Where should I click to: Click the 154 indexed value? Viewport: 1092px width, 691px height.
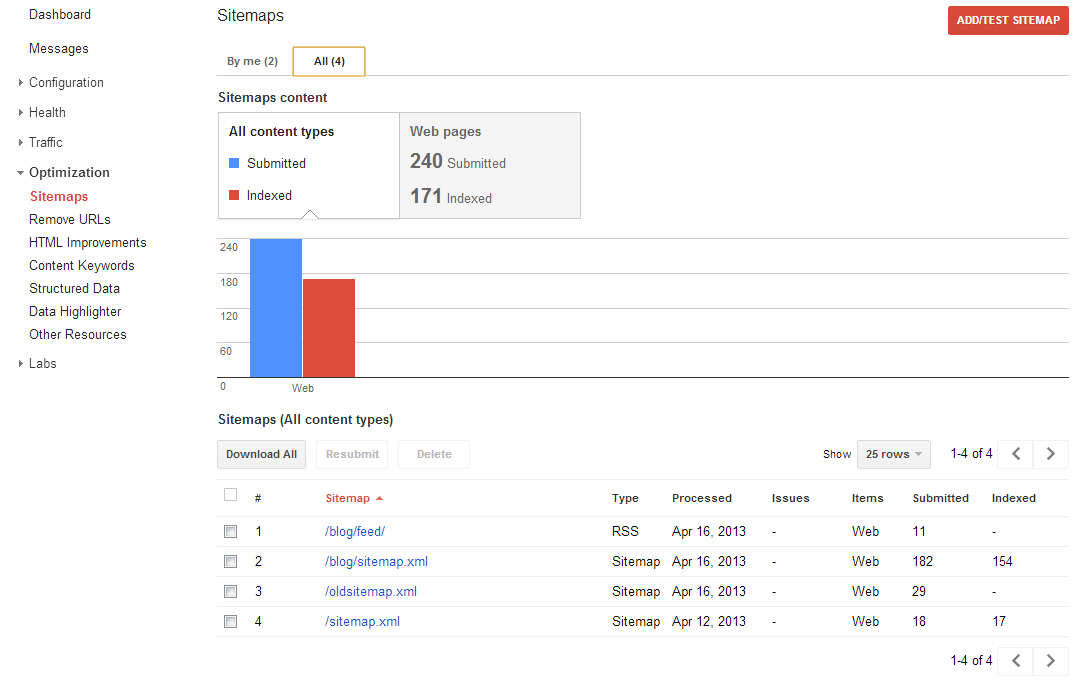click(x=1002, y=561)
